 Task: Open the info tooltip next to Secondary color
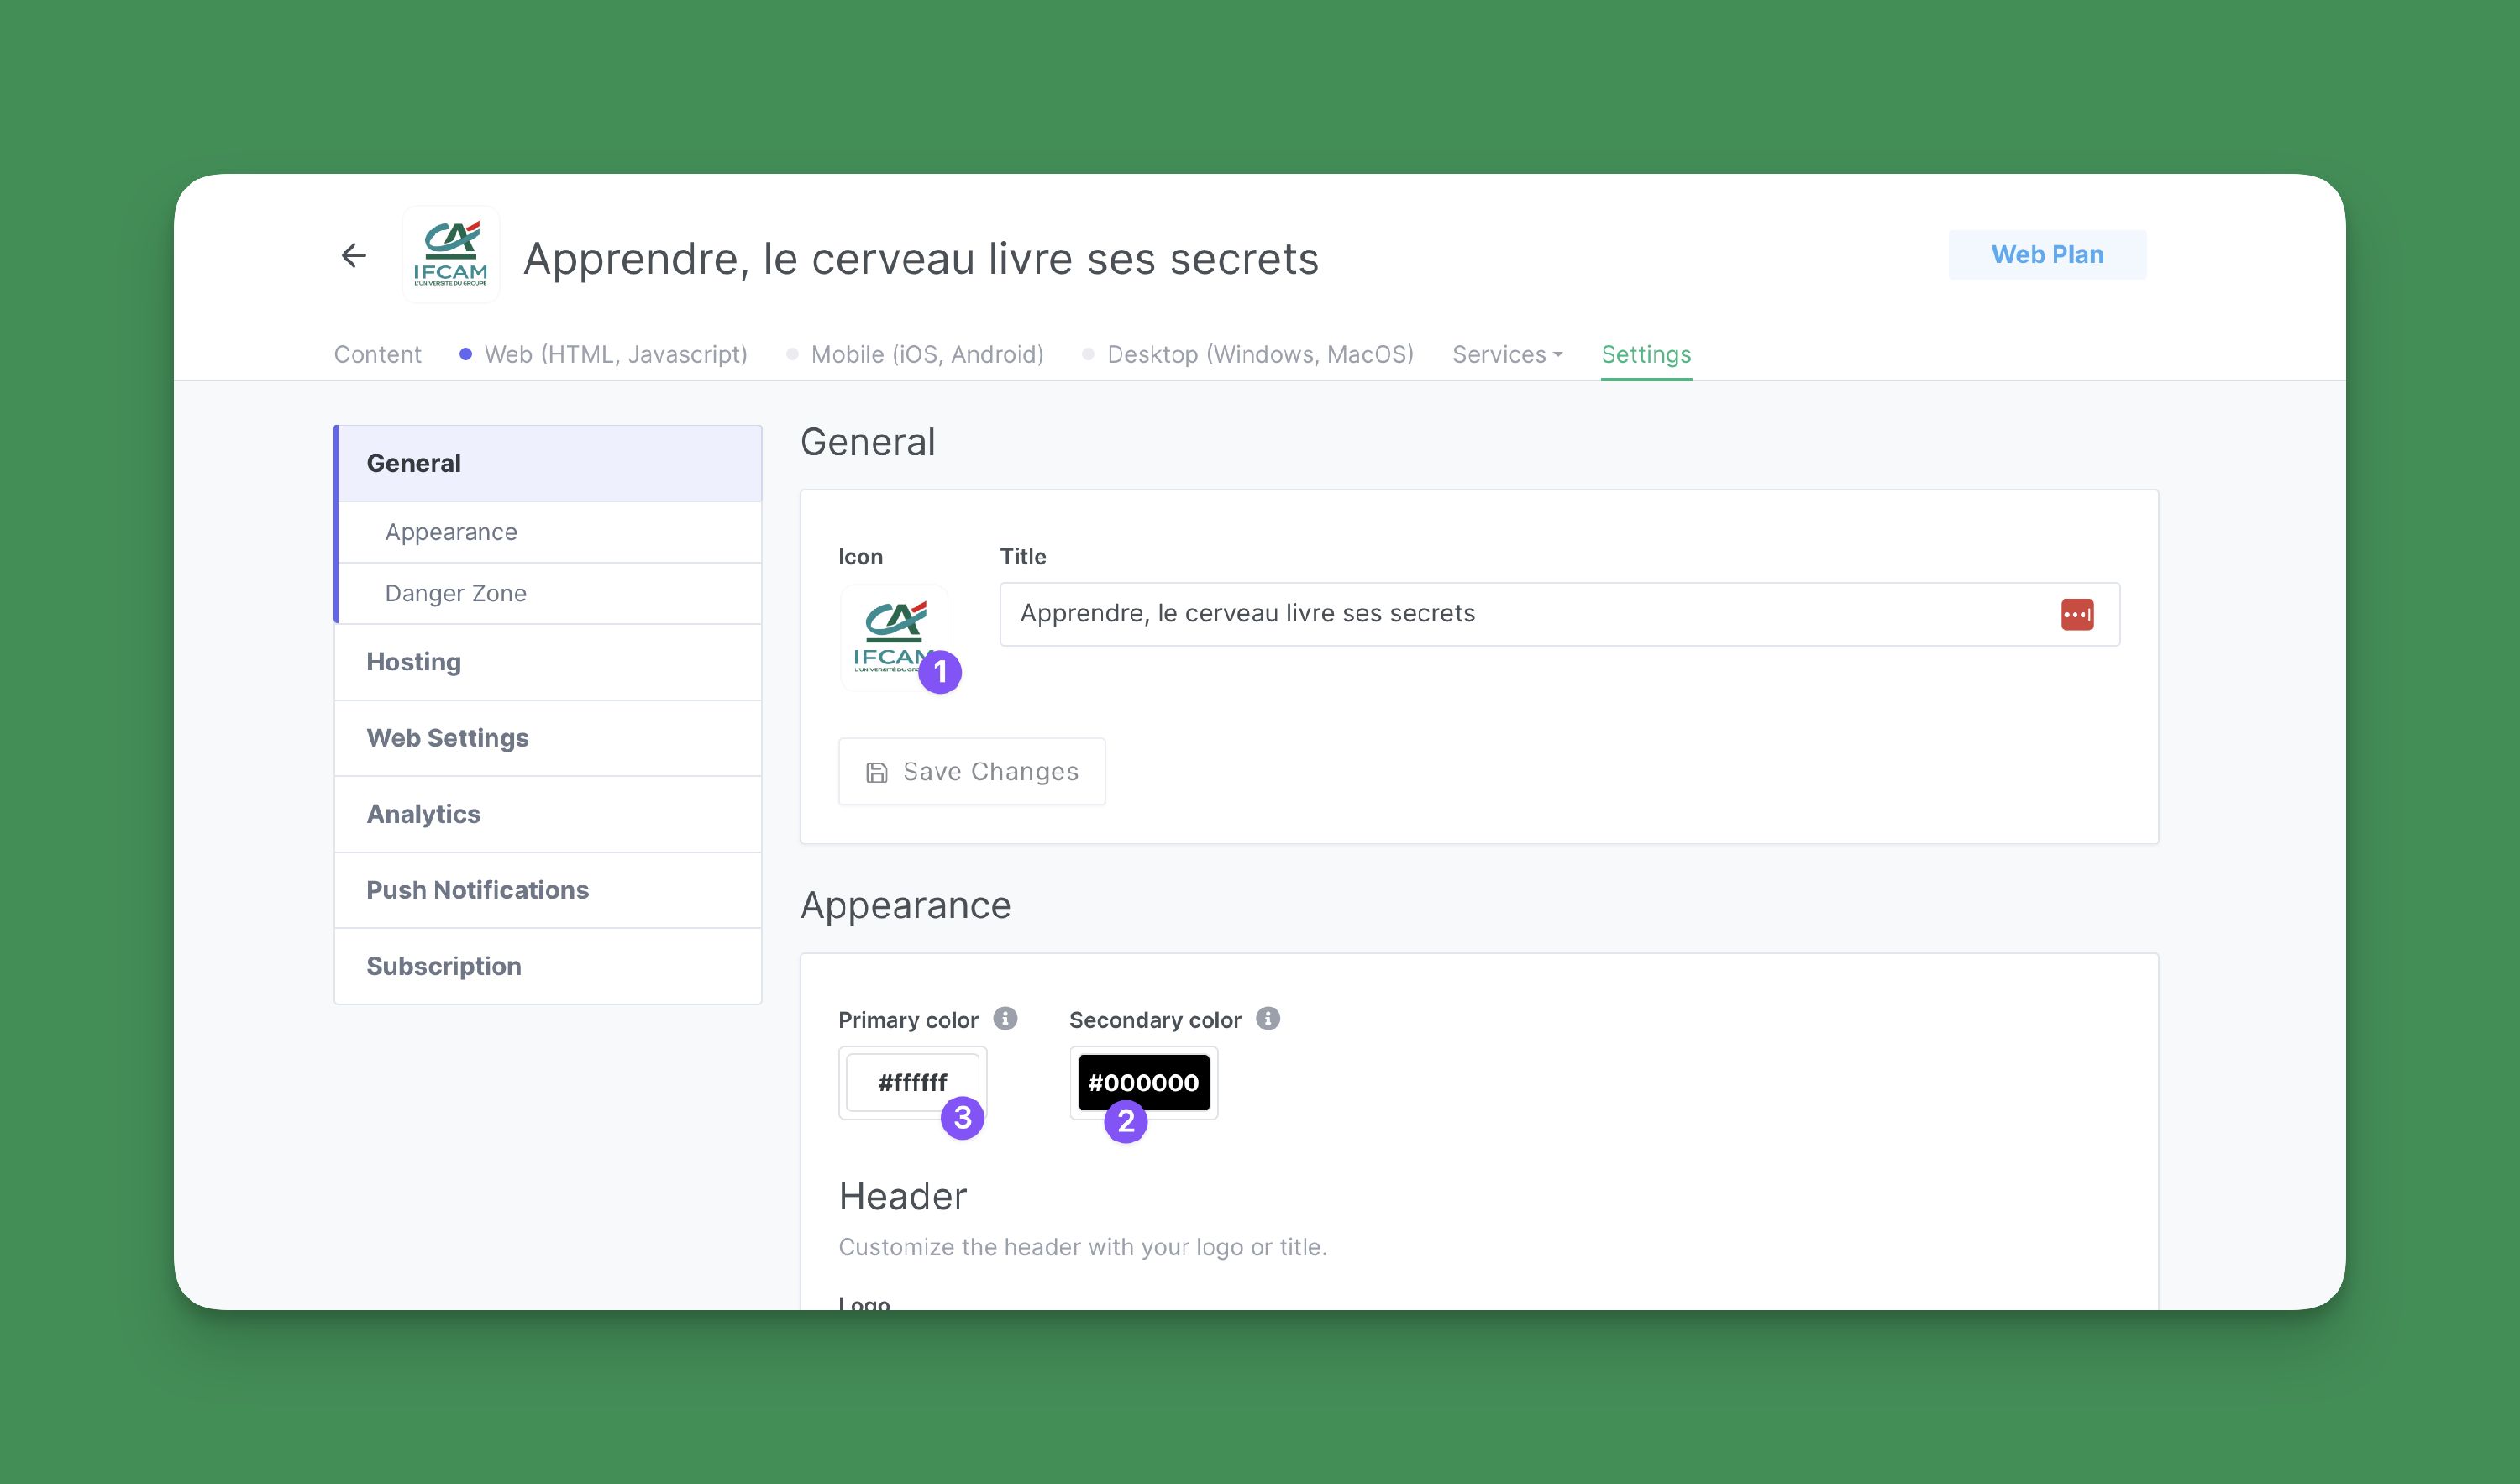coord(1268,1018)
